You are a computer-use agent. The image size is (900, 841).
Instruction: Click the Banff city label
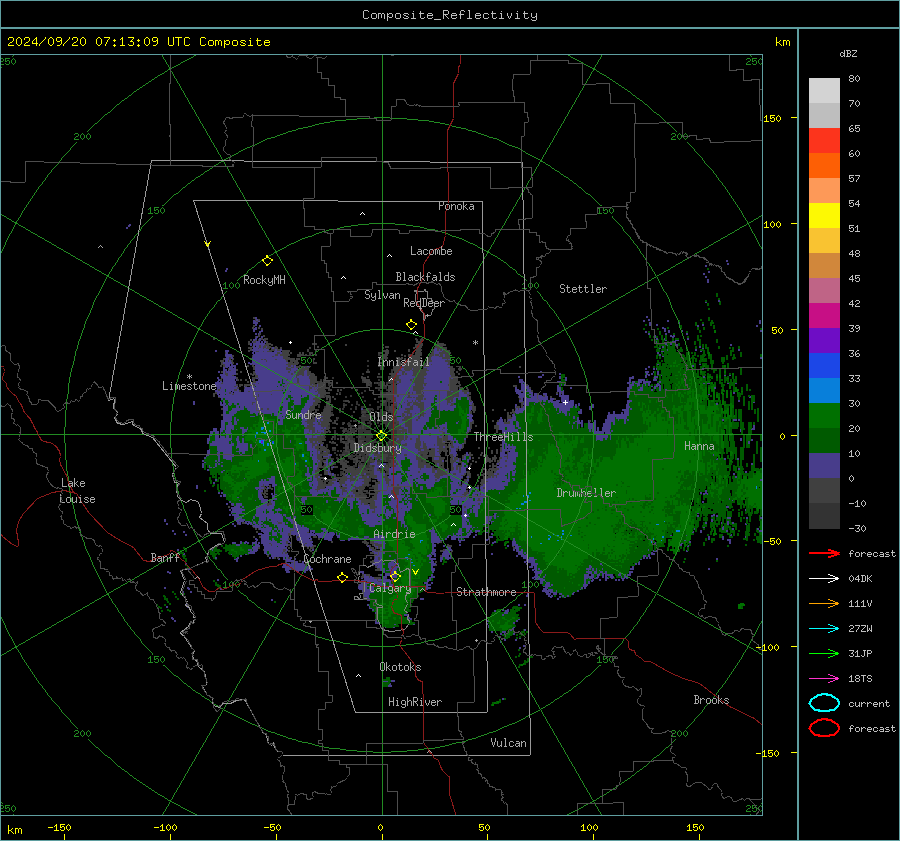165,557
